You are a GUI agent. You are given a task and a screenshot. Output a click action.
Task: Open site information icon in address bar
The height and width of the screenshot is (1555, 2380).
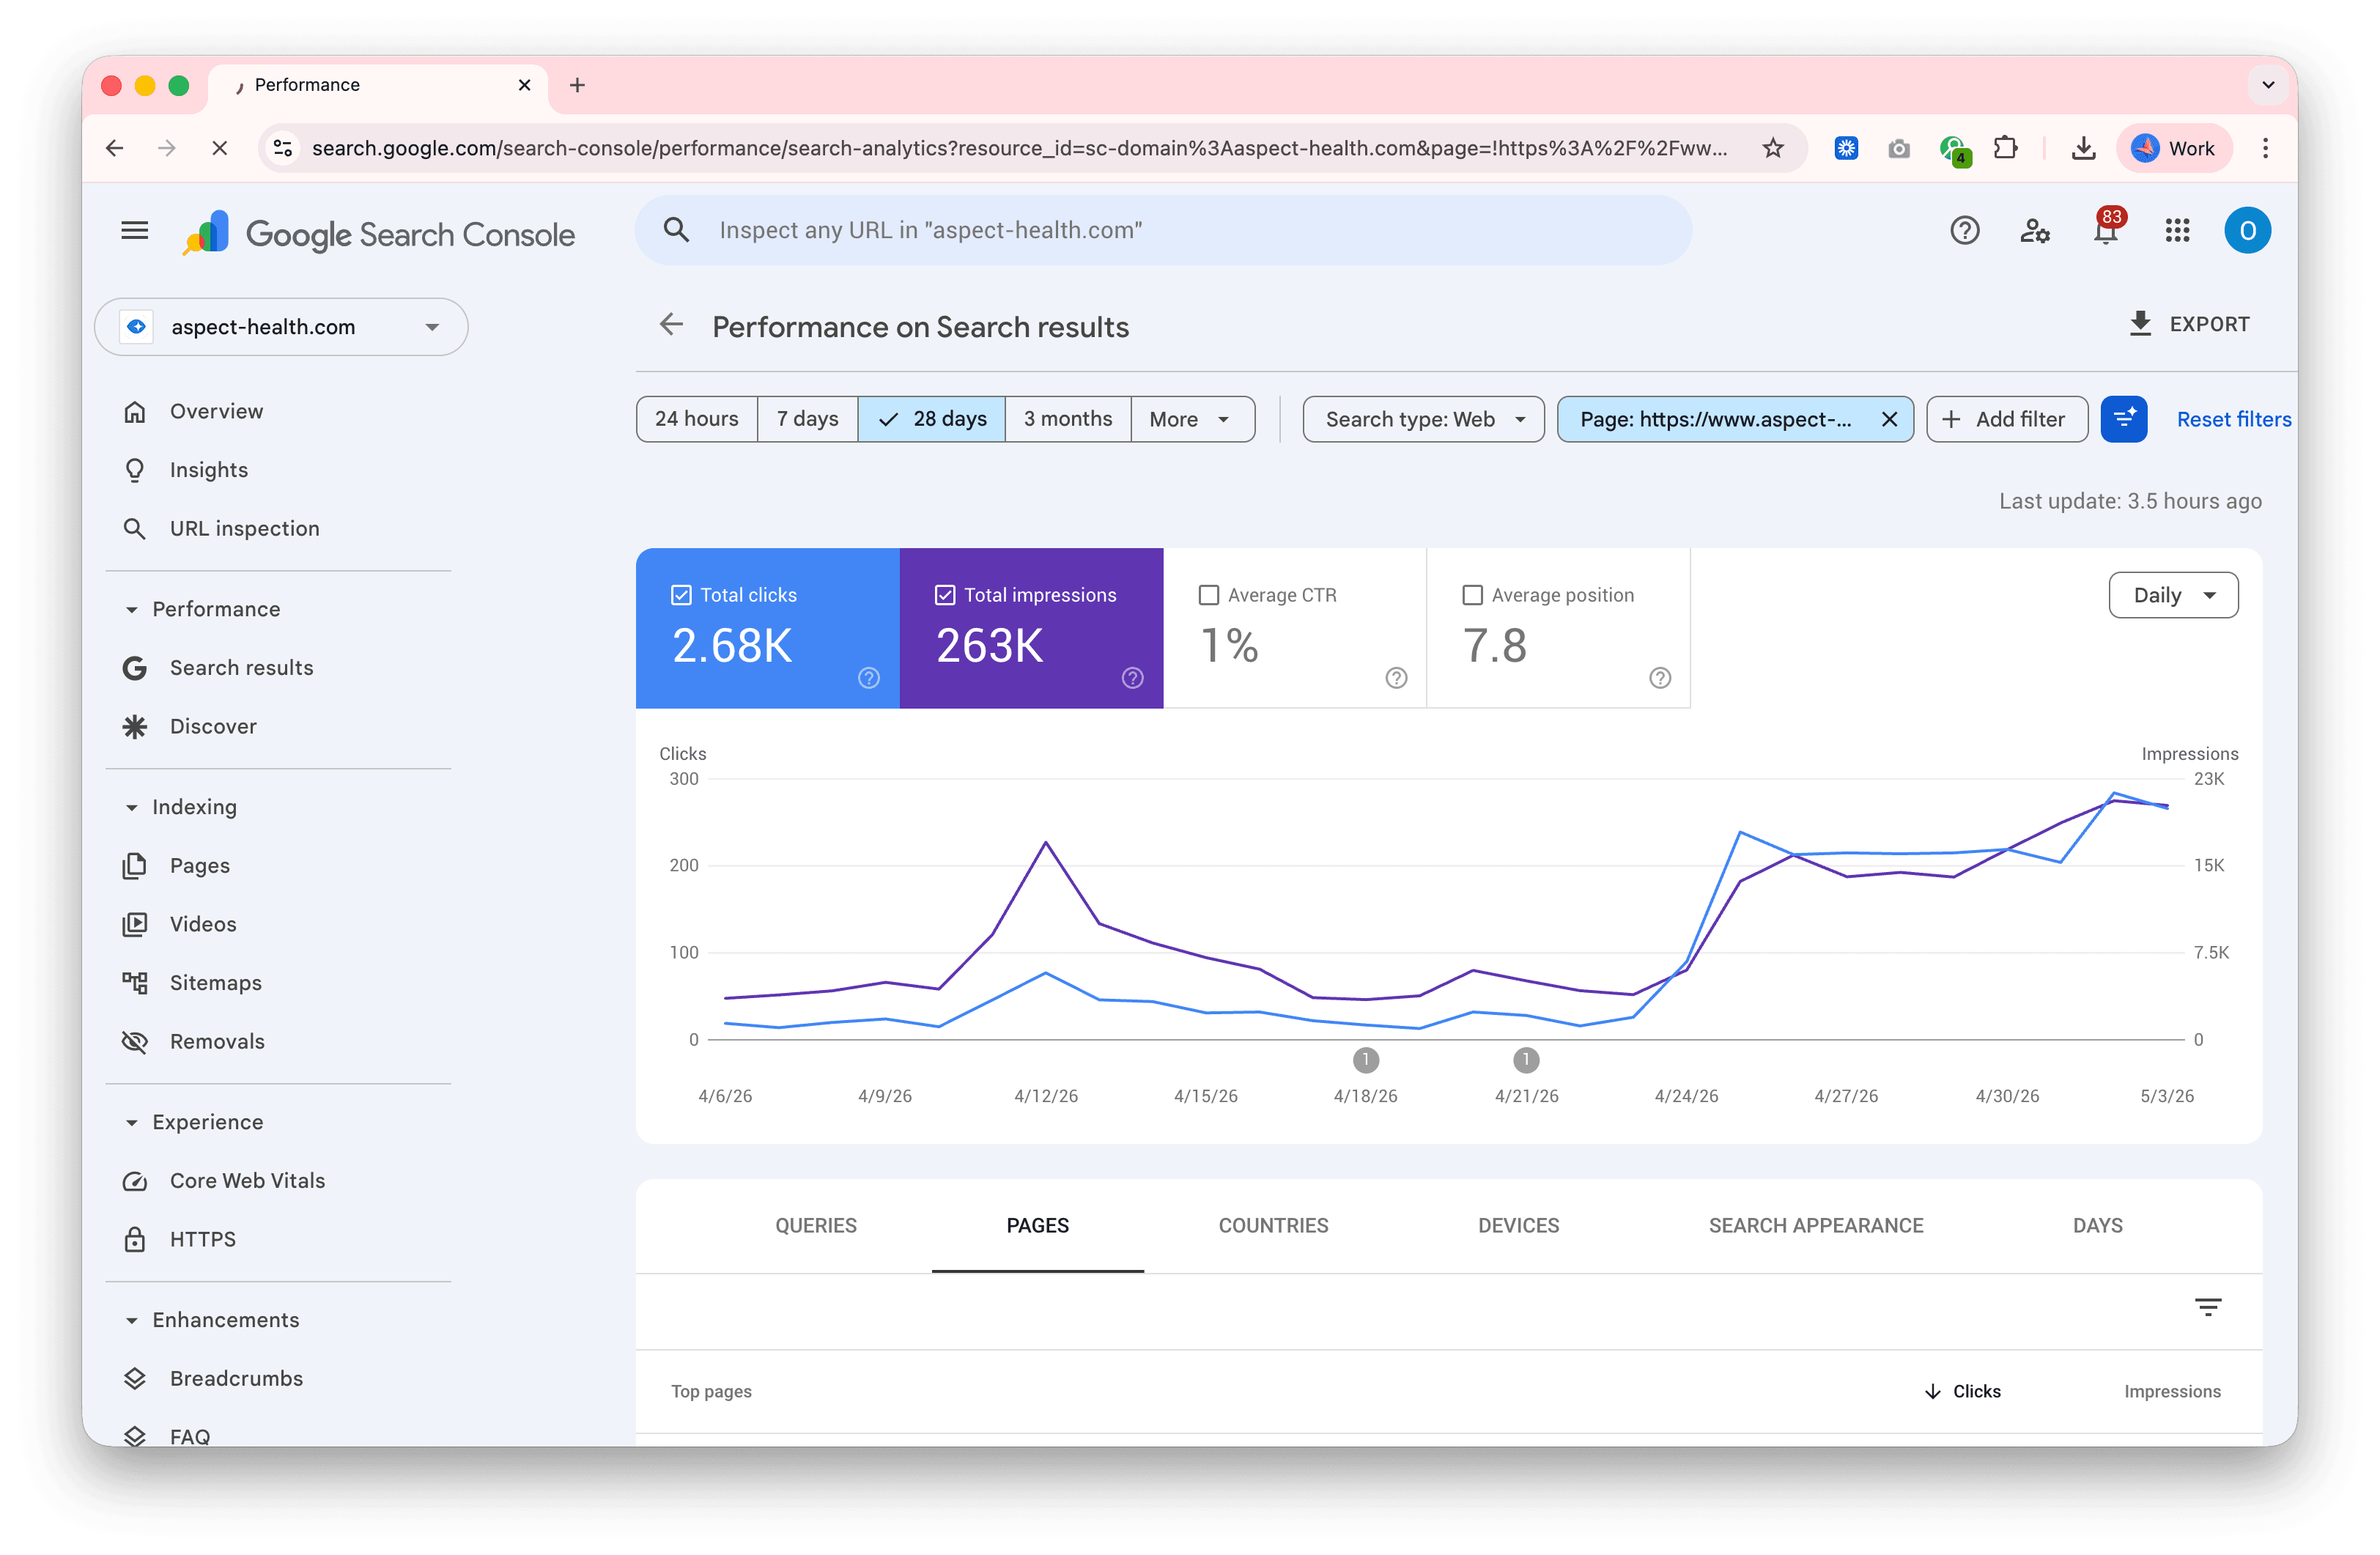pyautogui.click(x=283, y=149)
